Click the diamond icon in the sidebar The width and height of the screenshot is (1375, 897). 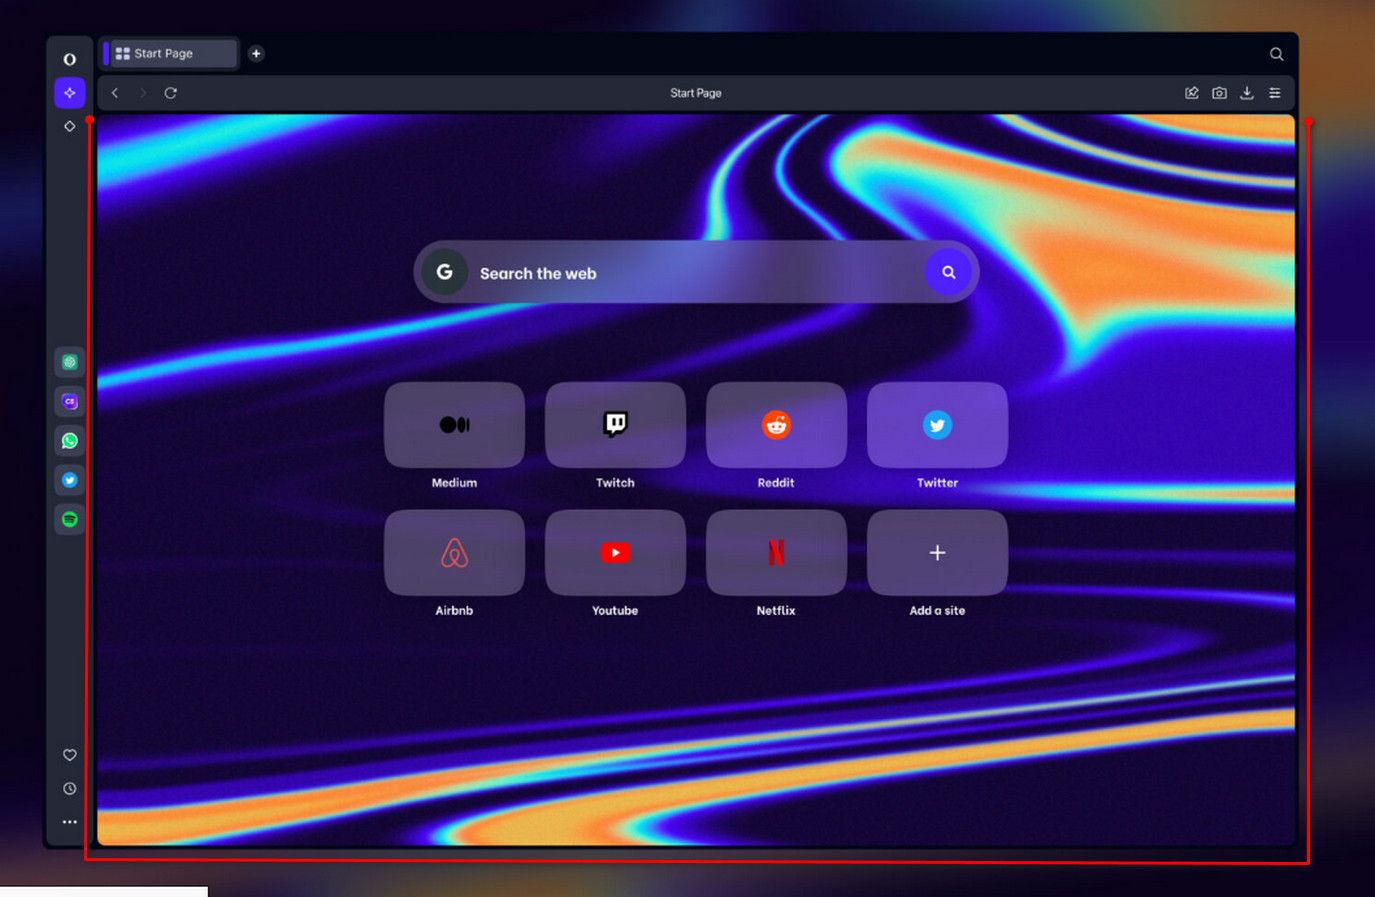tap(69, 126)
